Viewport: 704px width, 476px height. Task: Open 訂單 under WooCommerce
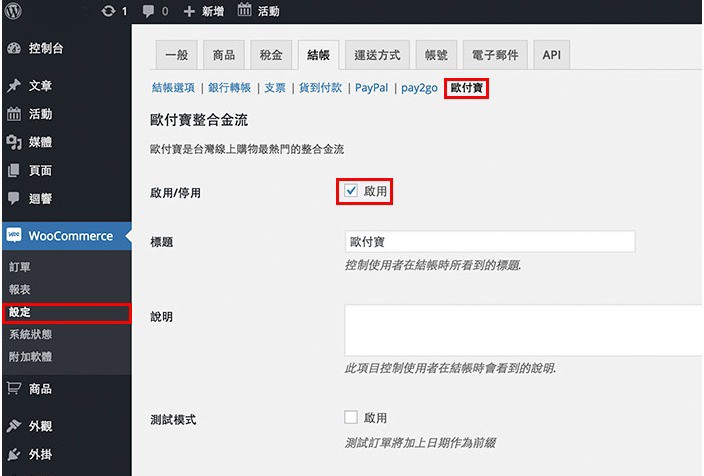tap(20, 267)
